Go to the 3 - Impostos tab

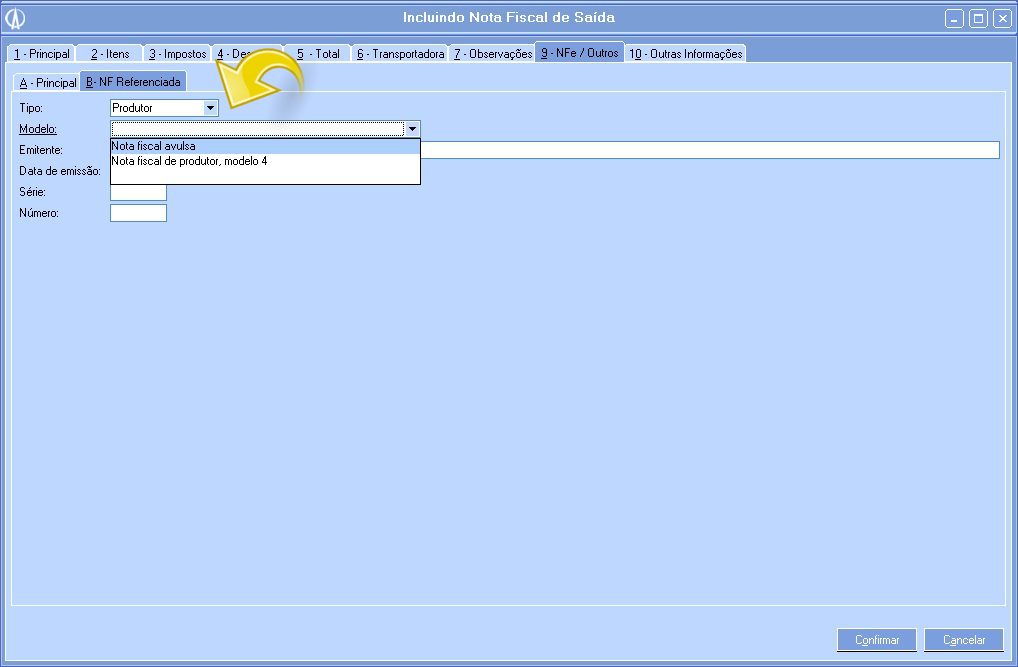(177, 54)
